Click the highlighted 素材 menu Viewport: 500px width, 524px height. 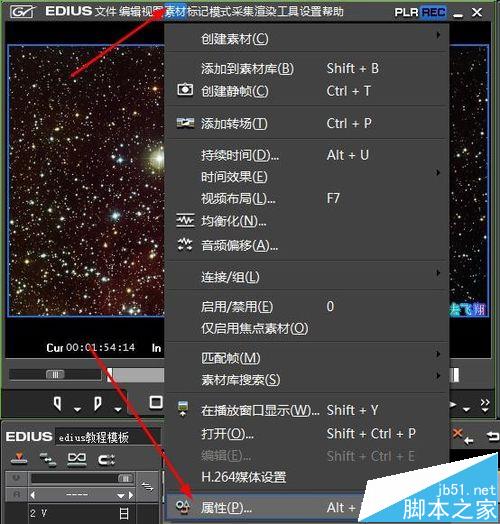[x=175, y=12]
